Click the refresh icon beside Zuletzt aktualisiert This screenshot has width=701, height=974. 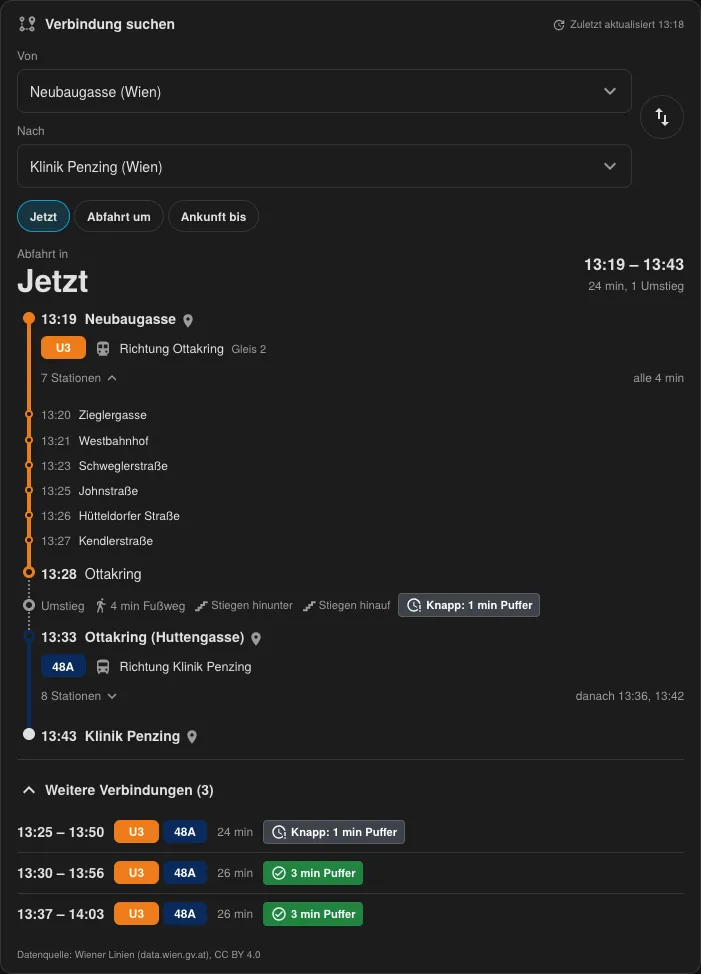point(559,25)
